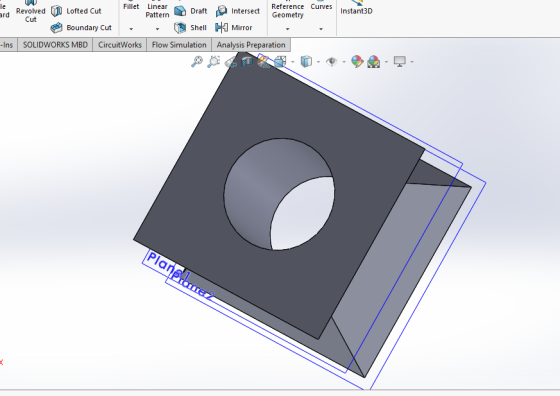Click the Curves command
This screenshot has width=560, height=396.
(321, 5)
